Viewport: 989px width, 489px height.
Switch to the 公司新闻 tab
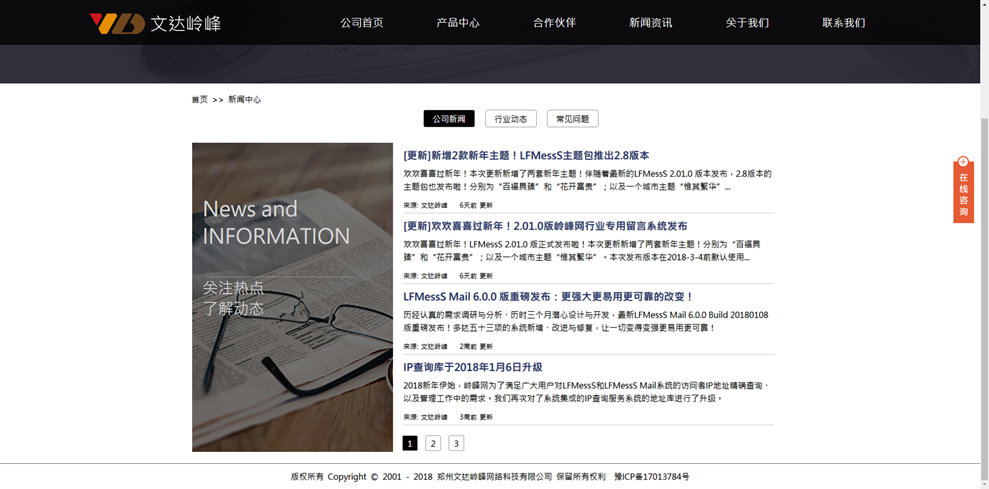click(449, 119)
